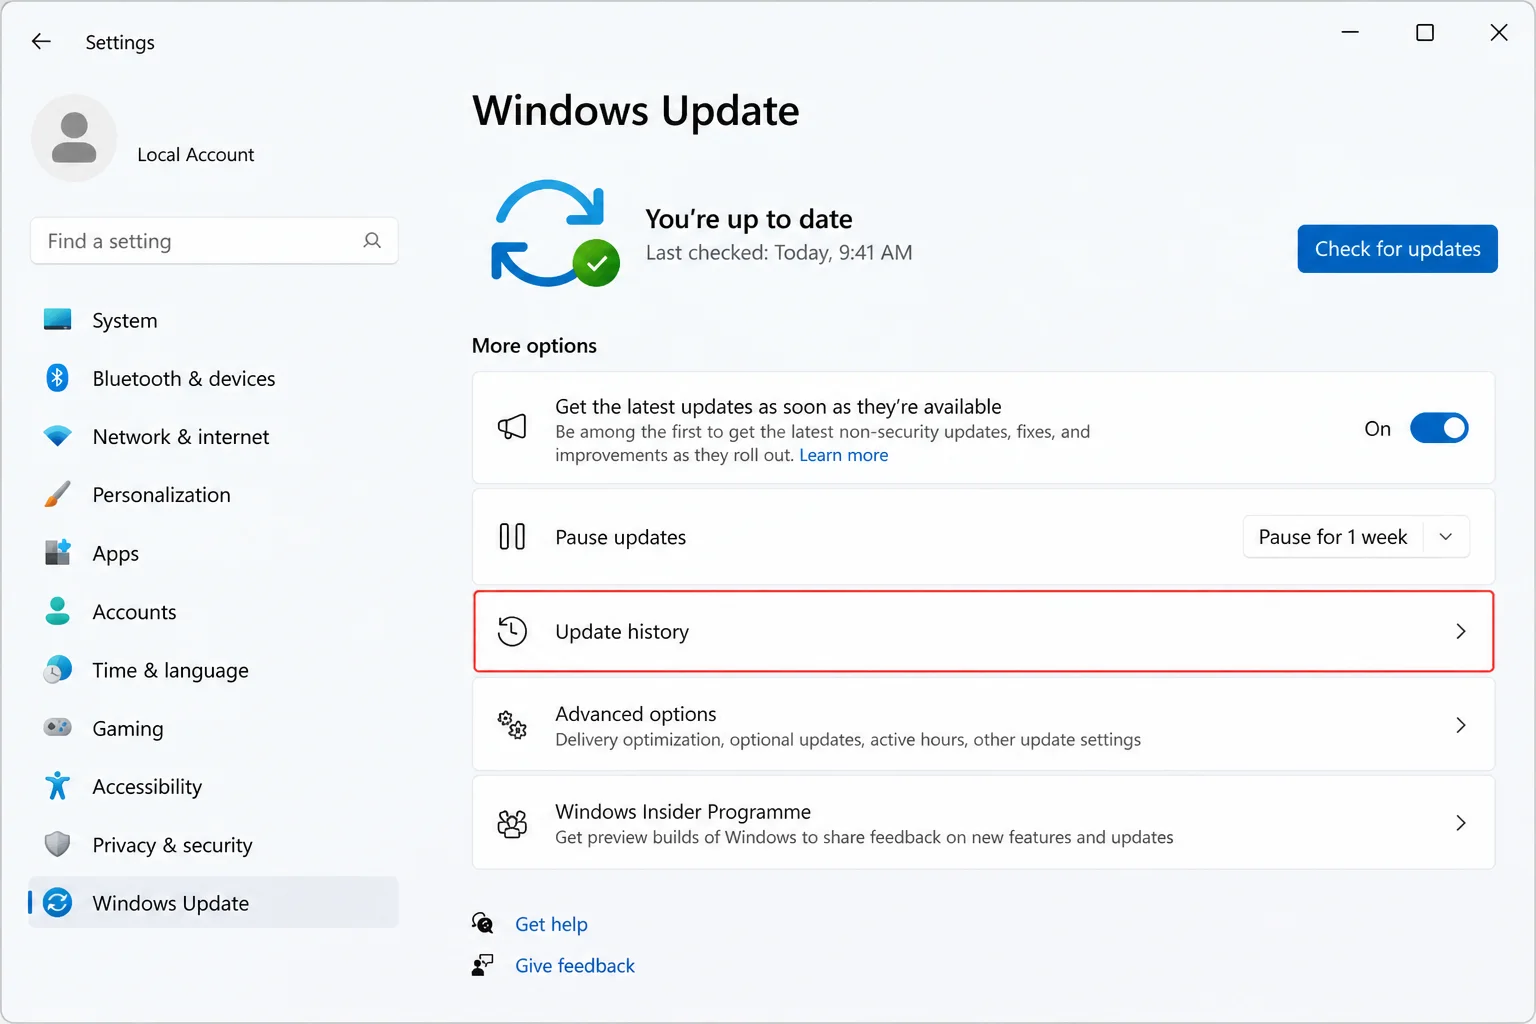
Task: Click the Personalization paintbrush icon
Action: (x=58, y=494)
